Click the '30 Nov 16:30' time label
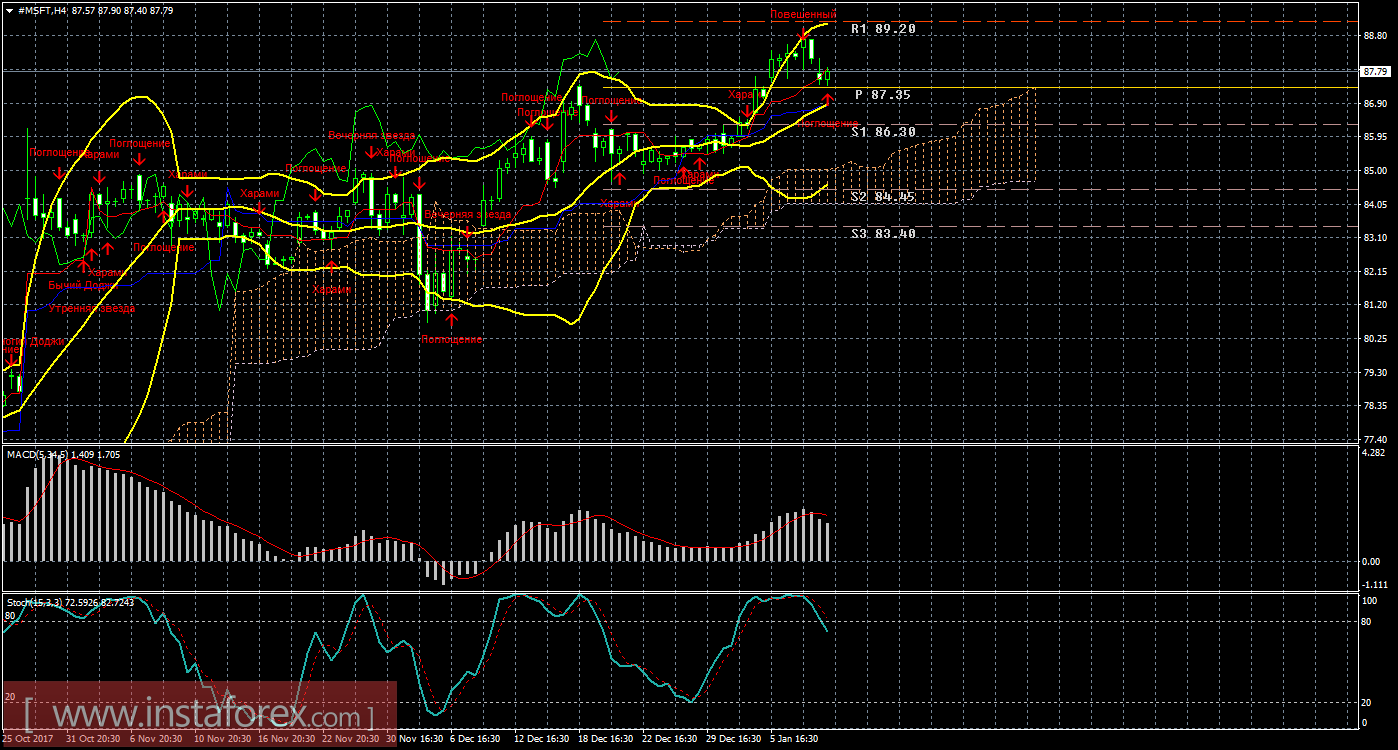Image resolution: width=1398 pixels, height=750 pixels. pos(414,739)
